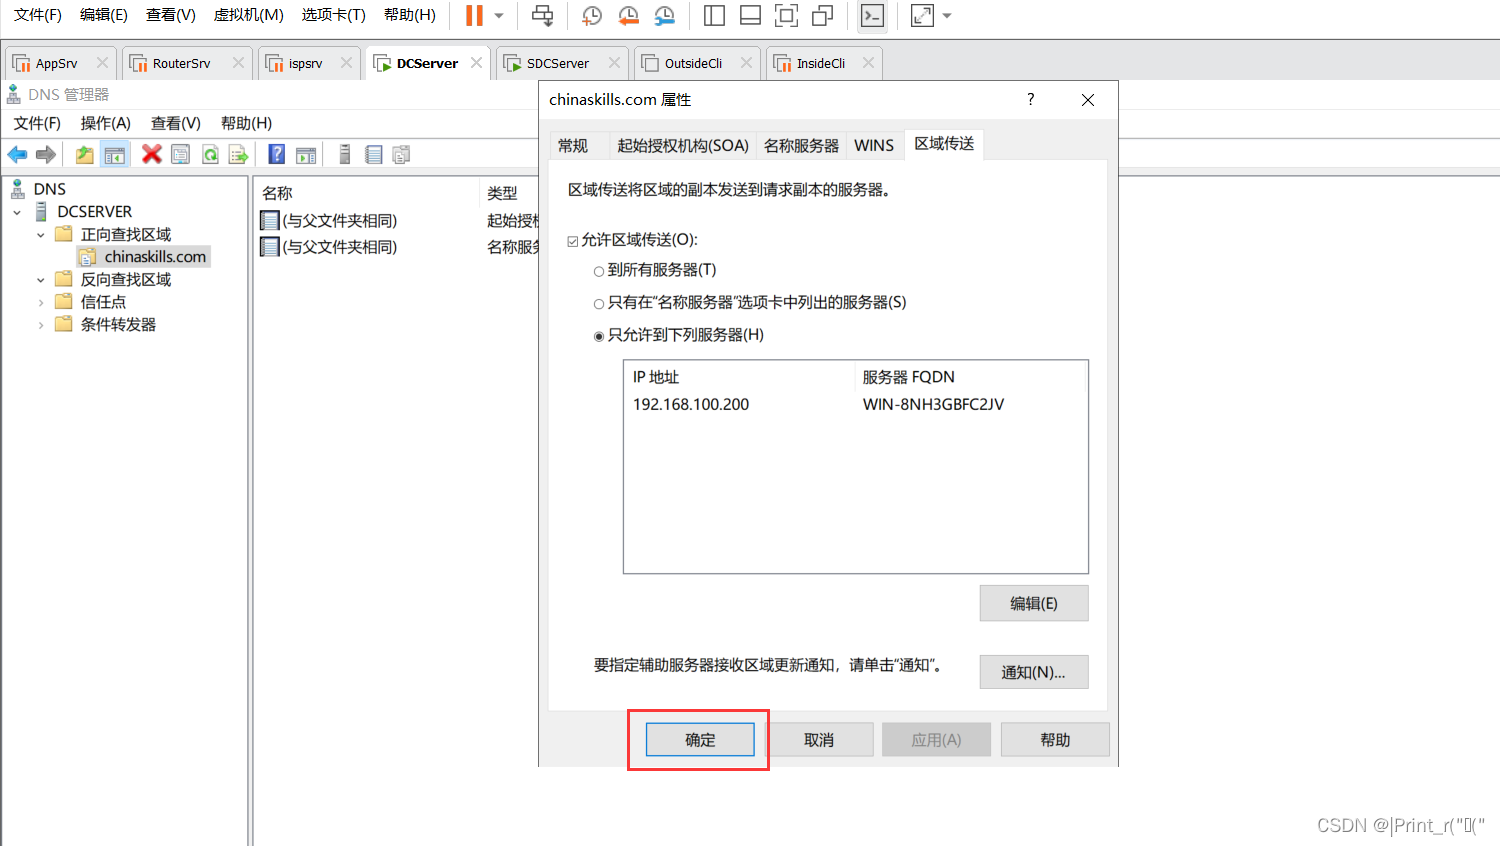Click the back navigation arrow in DNS Manager
1500x846 pixels.
16,154
